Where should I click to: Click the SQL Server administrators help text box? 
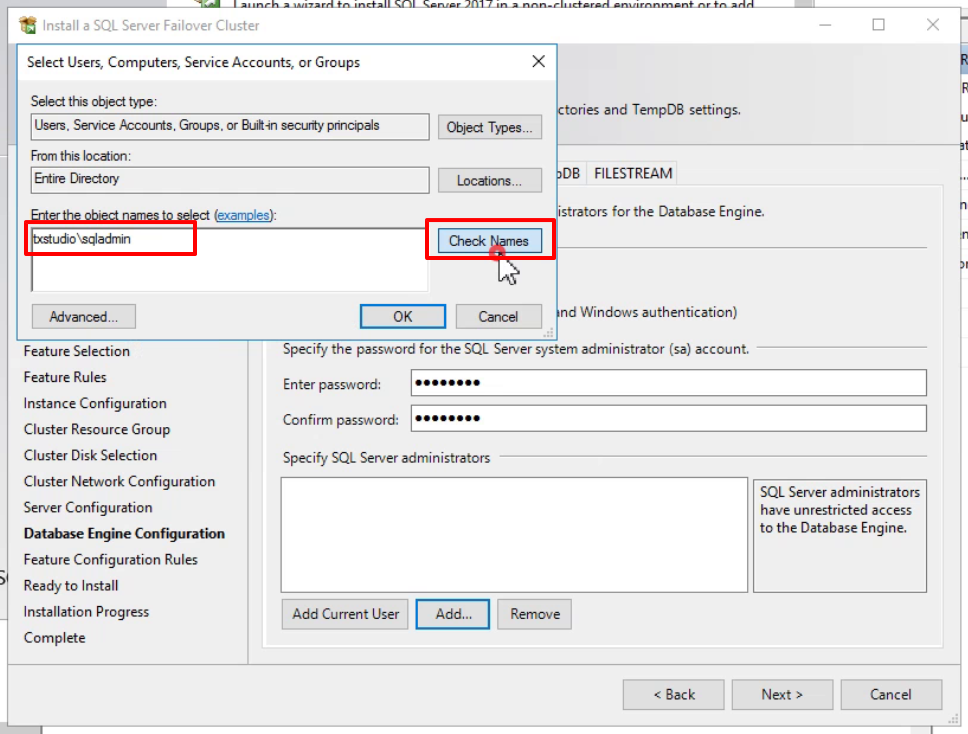click(840, 536)
